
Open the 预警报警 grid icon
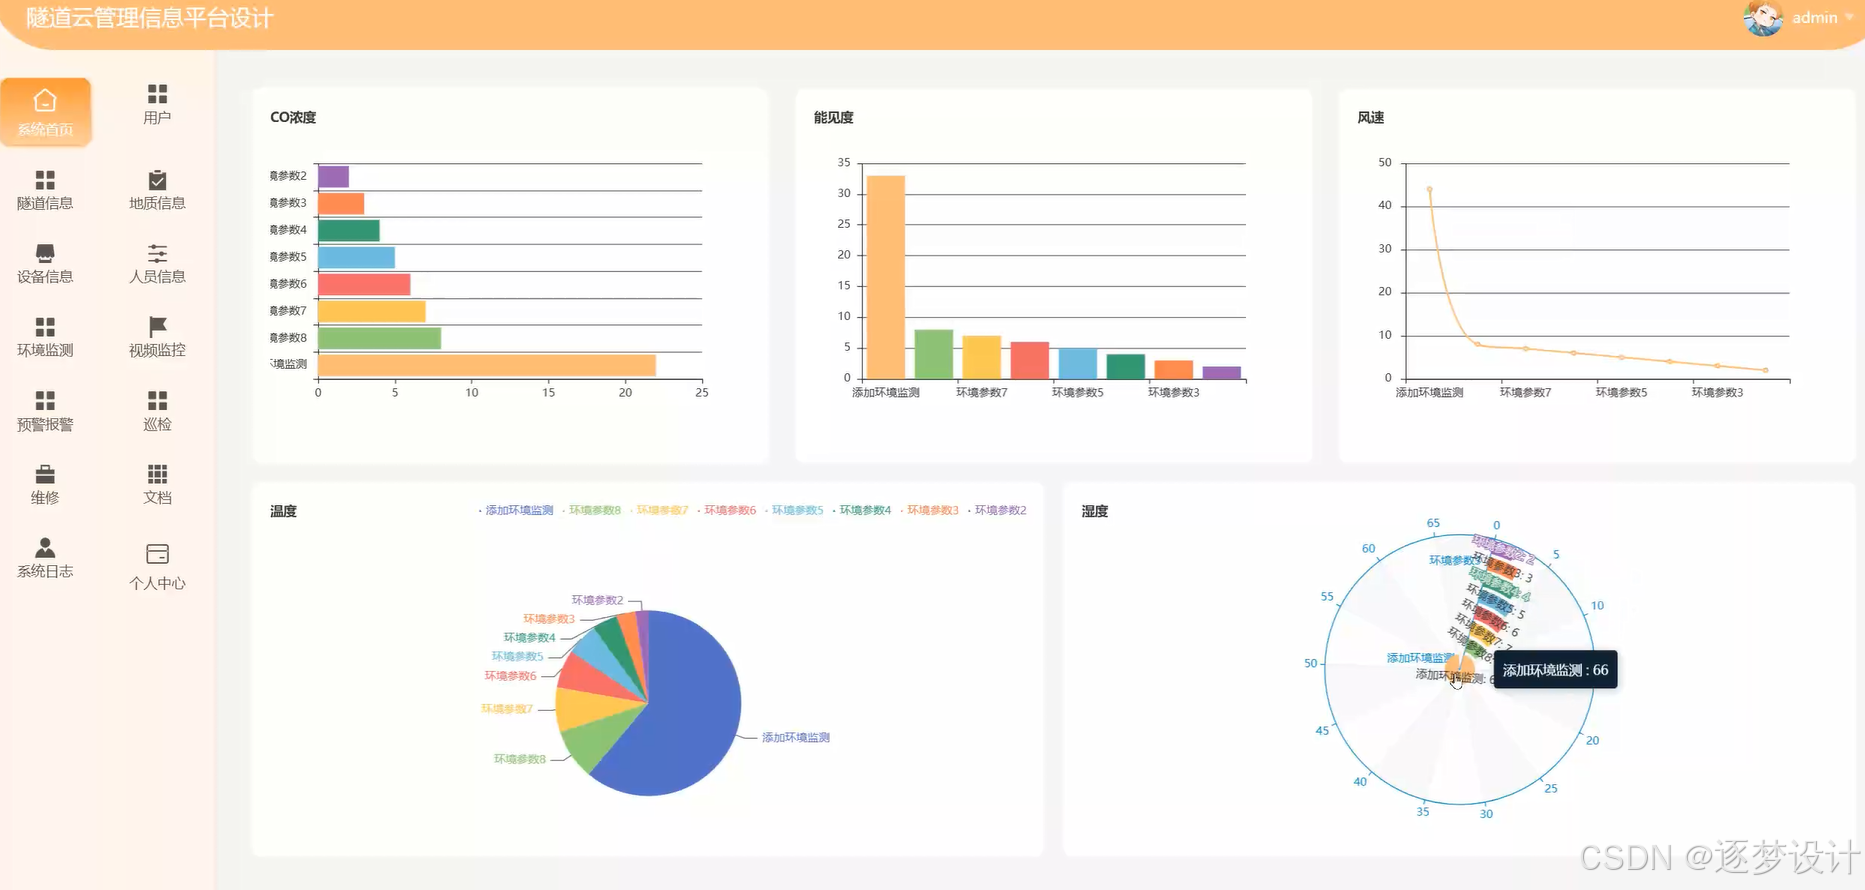[x=45, y=401]
